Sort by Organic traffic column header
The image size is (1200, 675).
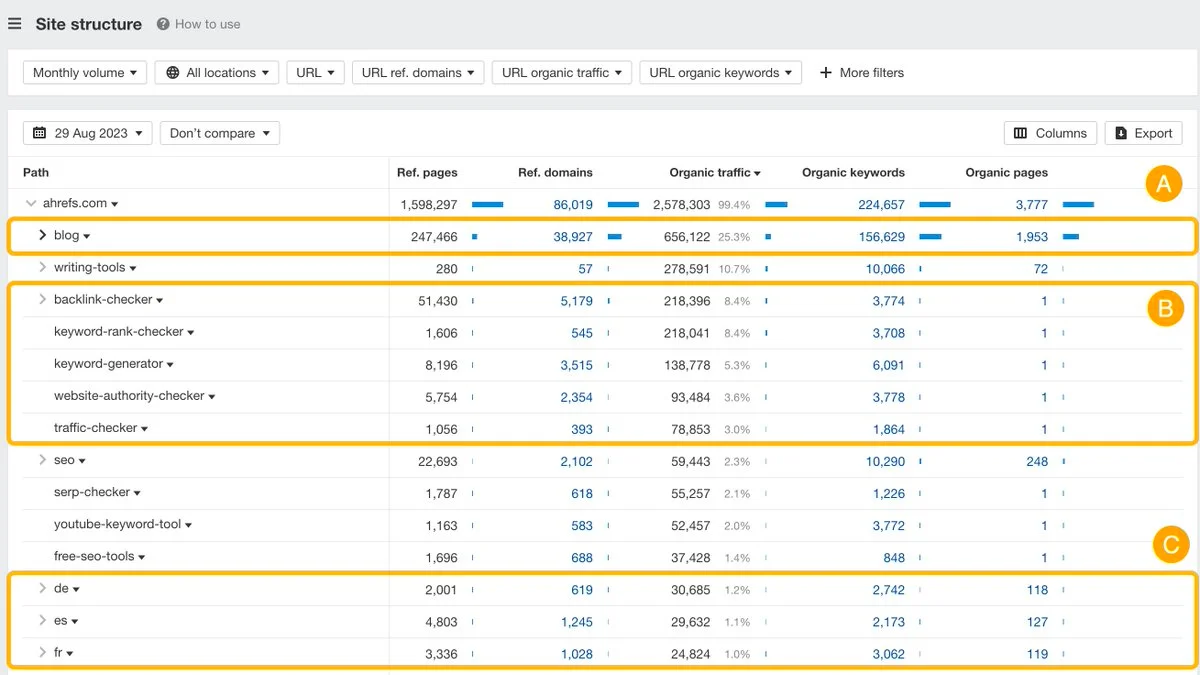pyautogui.click(x=714, y=173)
